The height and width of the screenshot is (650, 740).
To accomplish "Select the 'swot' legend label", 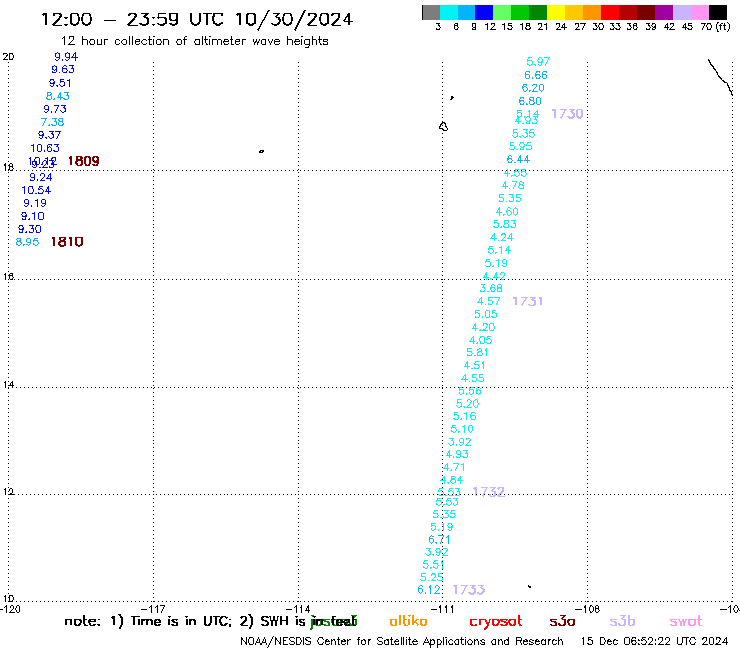I will click(x=685, y=622).
